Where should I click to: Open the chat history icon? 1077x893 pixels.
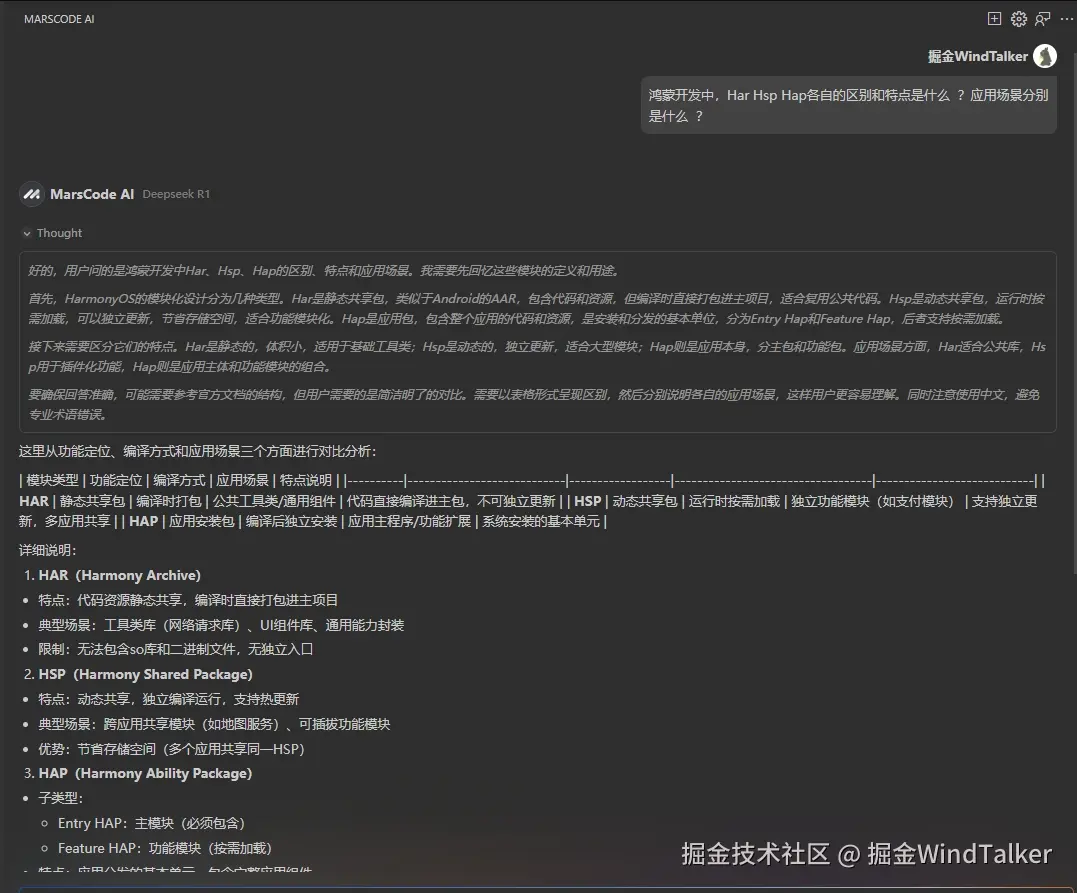point(1043,19)
